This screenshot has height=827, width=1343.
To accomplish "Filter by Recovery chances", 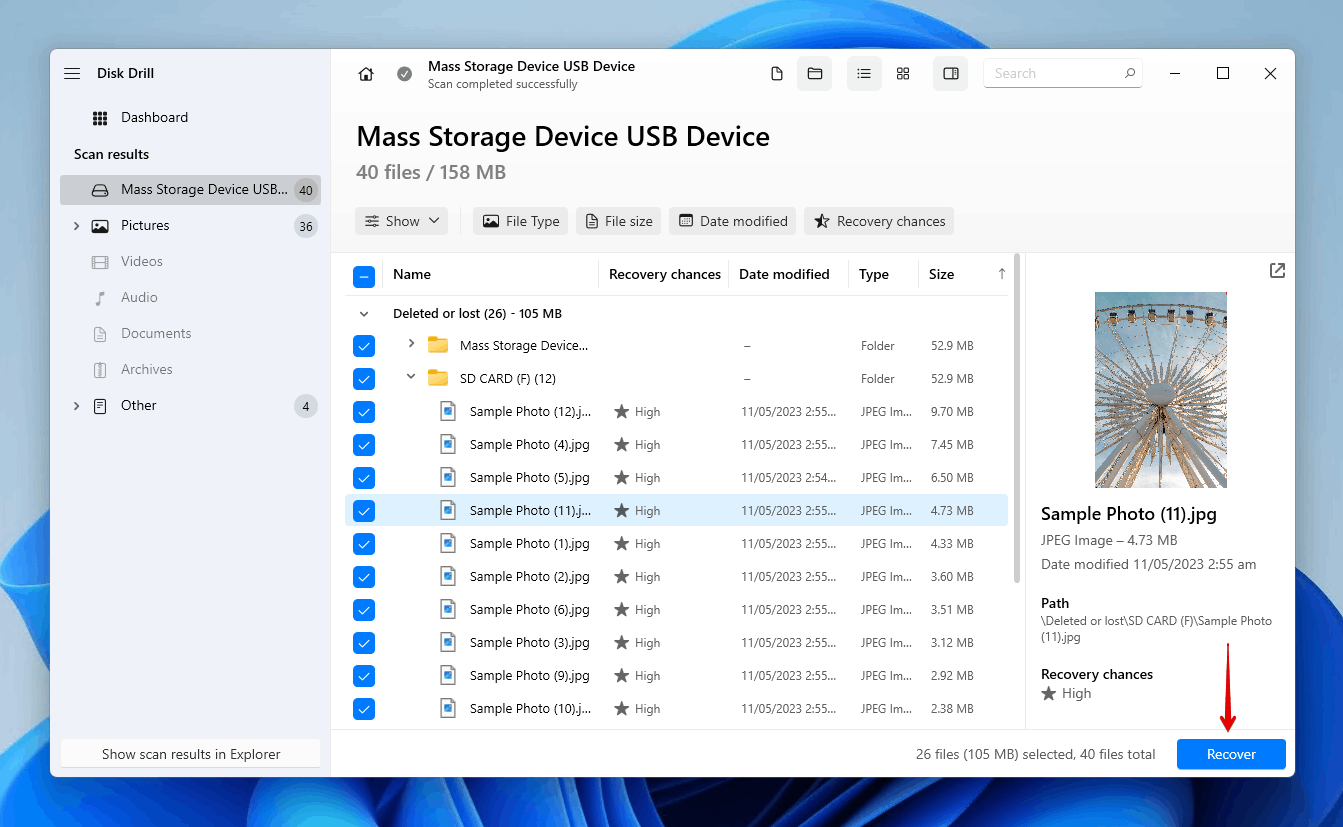I will [x=879, y=221].
